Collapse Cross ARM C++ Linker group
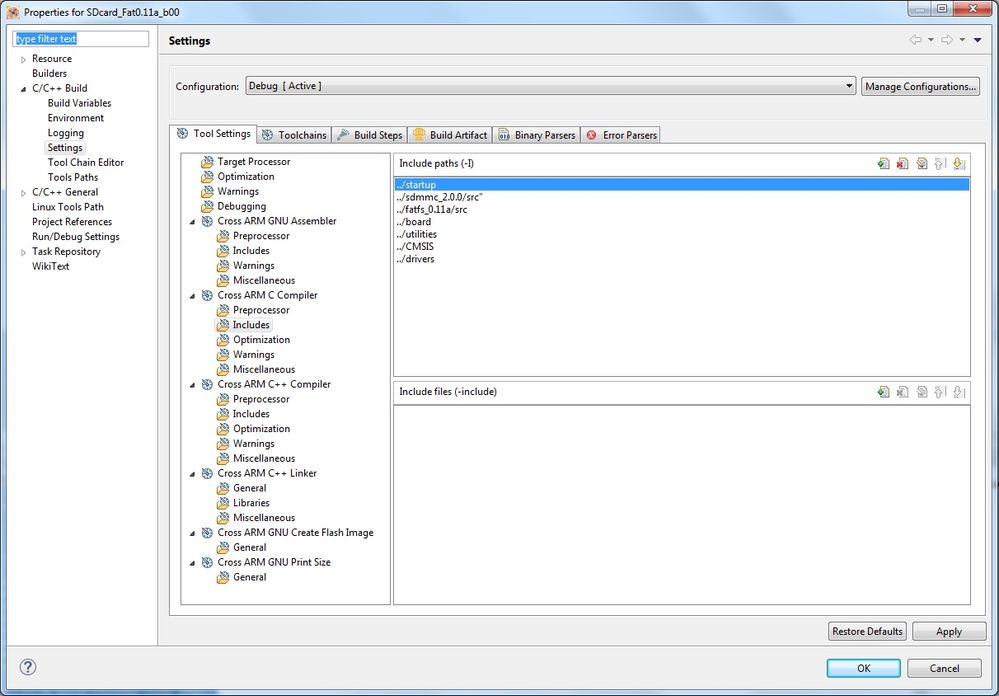This screenshot has height=696, width=999. coord(192,474)
